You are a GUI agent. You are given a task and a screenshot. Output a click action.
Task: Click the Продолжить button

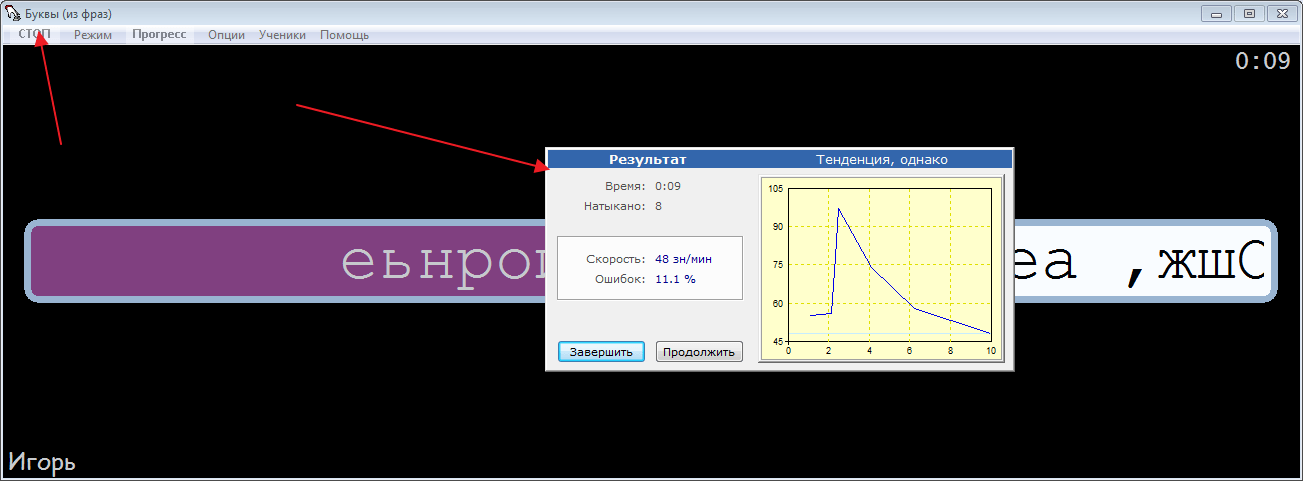coord(699,352)
